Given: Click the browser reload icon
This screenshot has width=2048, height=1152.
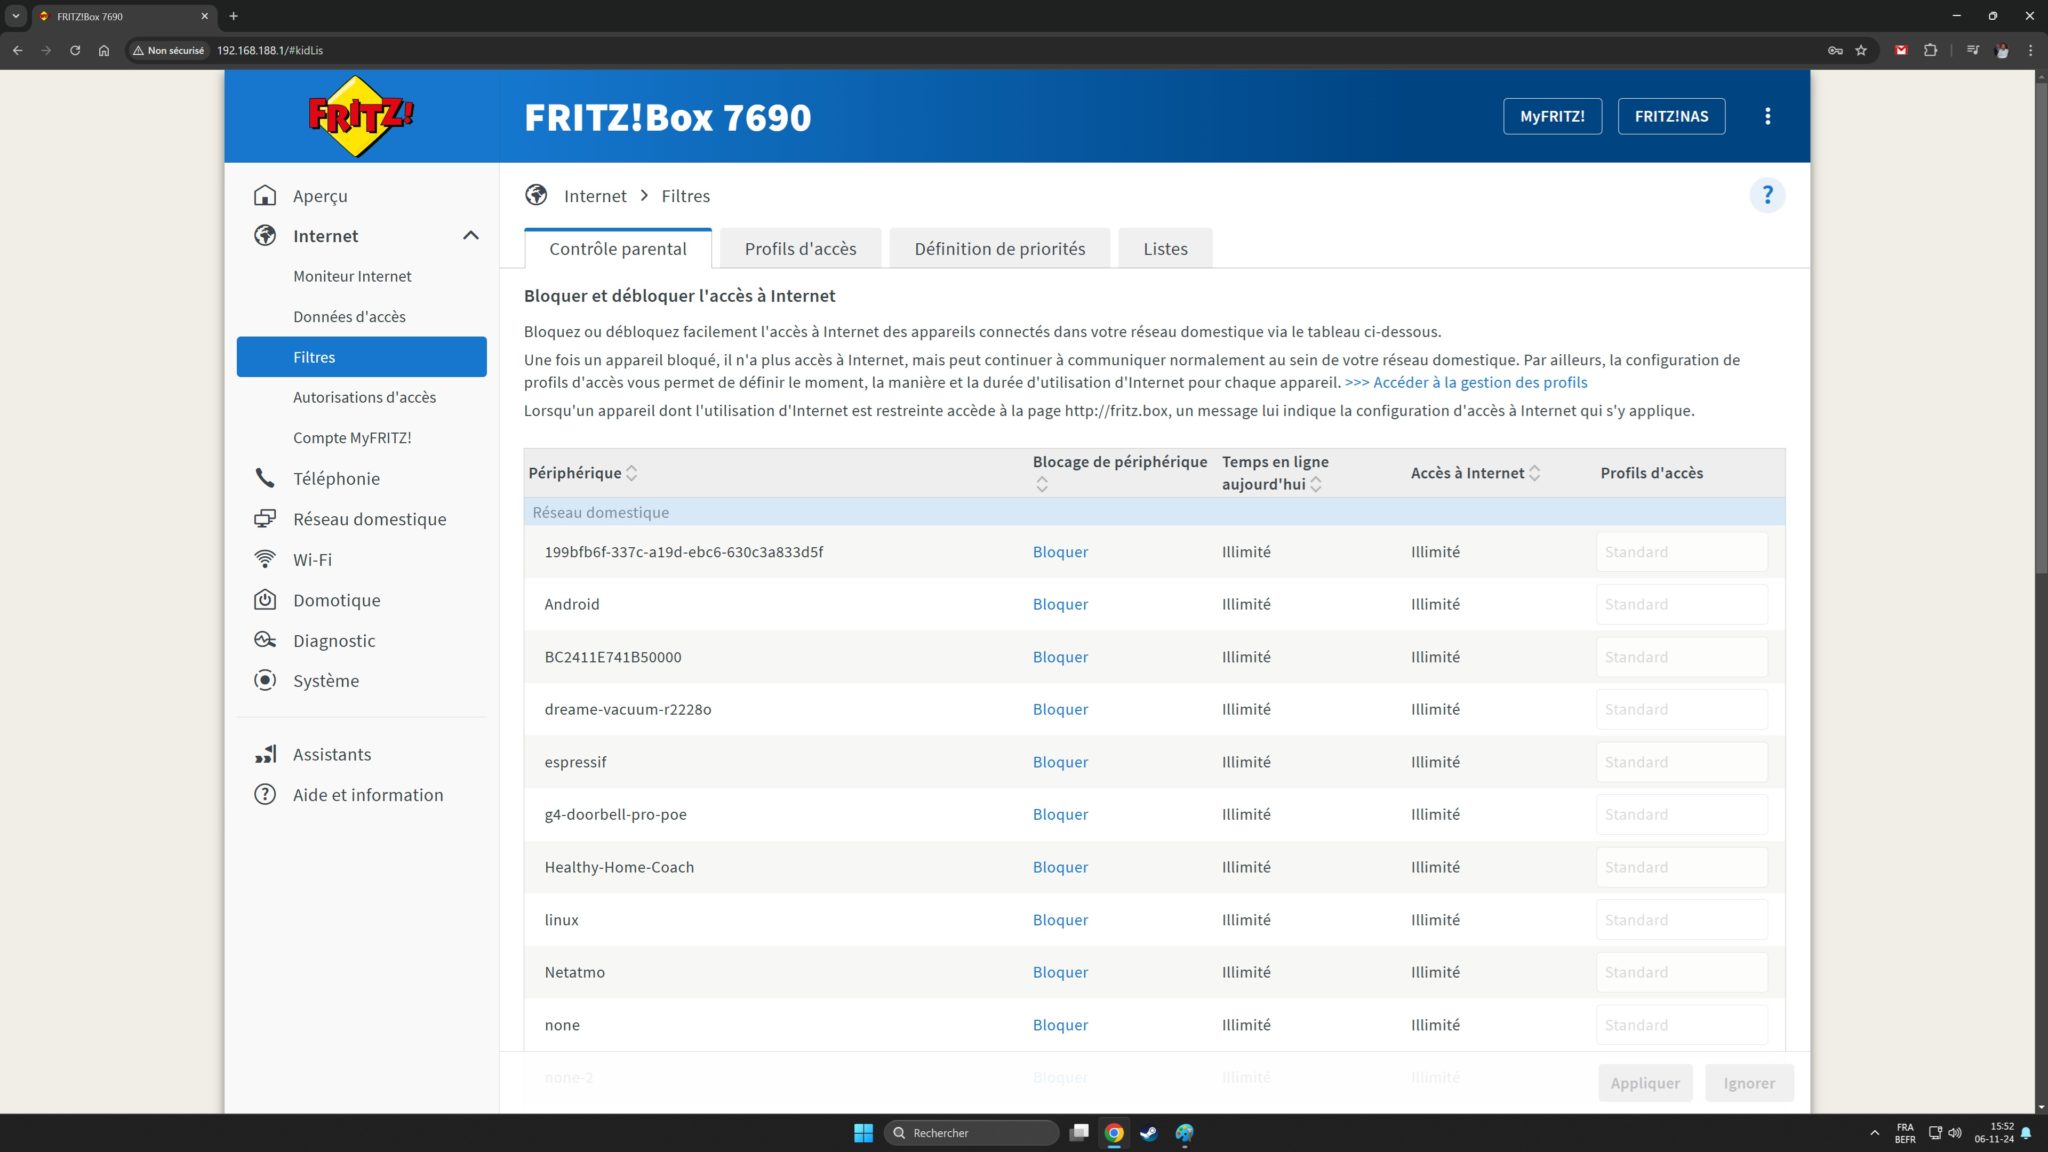Looking at the screenshot, I should tap(75, 50).
